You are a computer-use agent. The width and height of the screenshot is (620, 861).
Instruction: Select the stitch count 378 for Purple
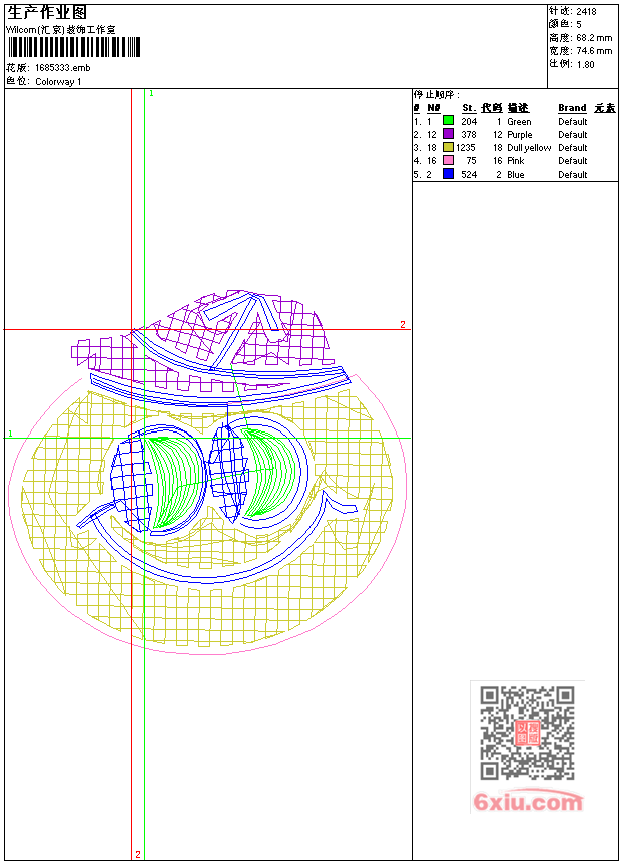(x=469, y=135)
